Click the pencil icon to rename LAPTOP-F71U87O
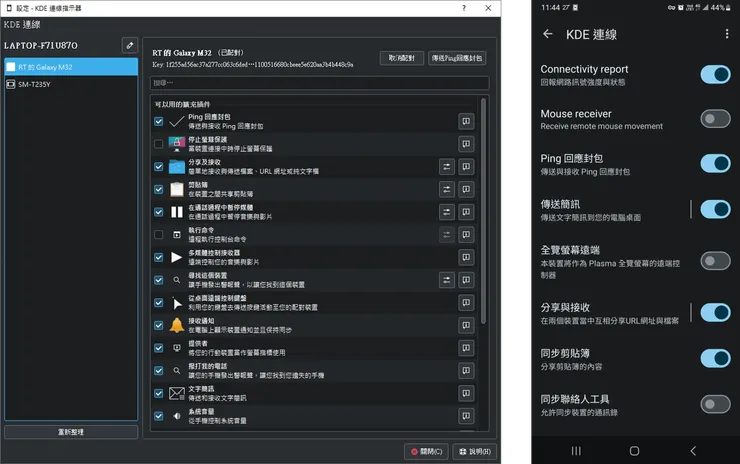Viewport: 740px width, 464px height. [130, 45]
